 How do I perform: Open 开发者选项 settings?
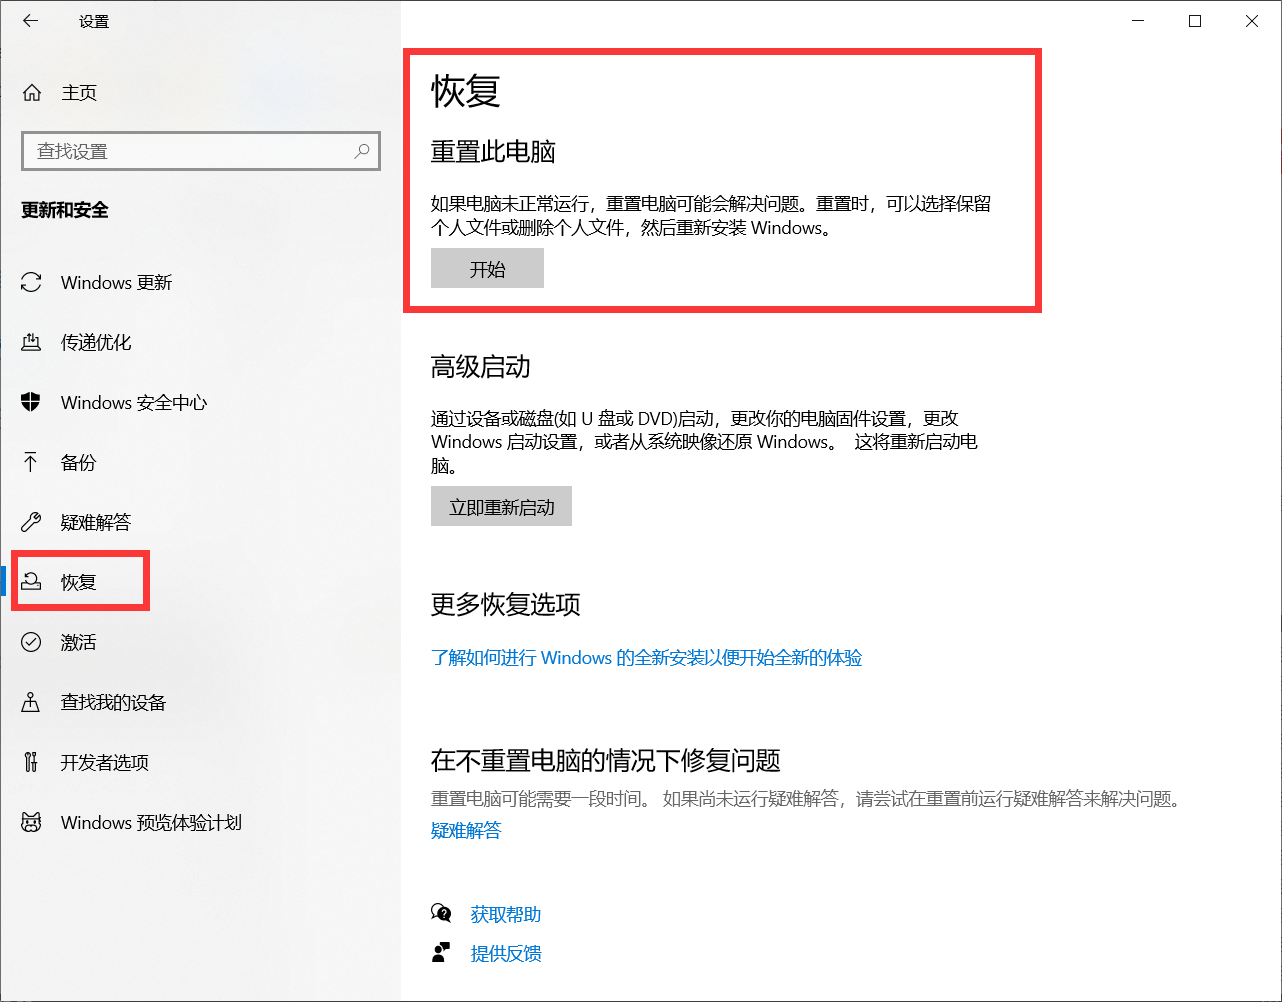(x=200, y=762)
